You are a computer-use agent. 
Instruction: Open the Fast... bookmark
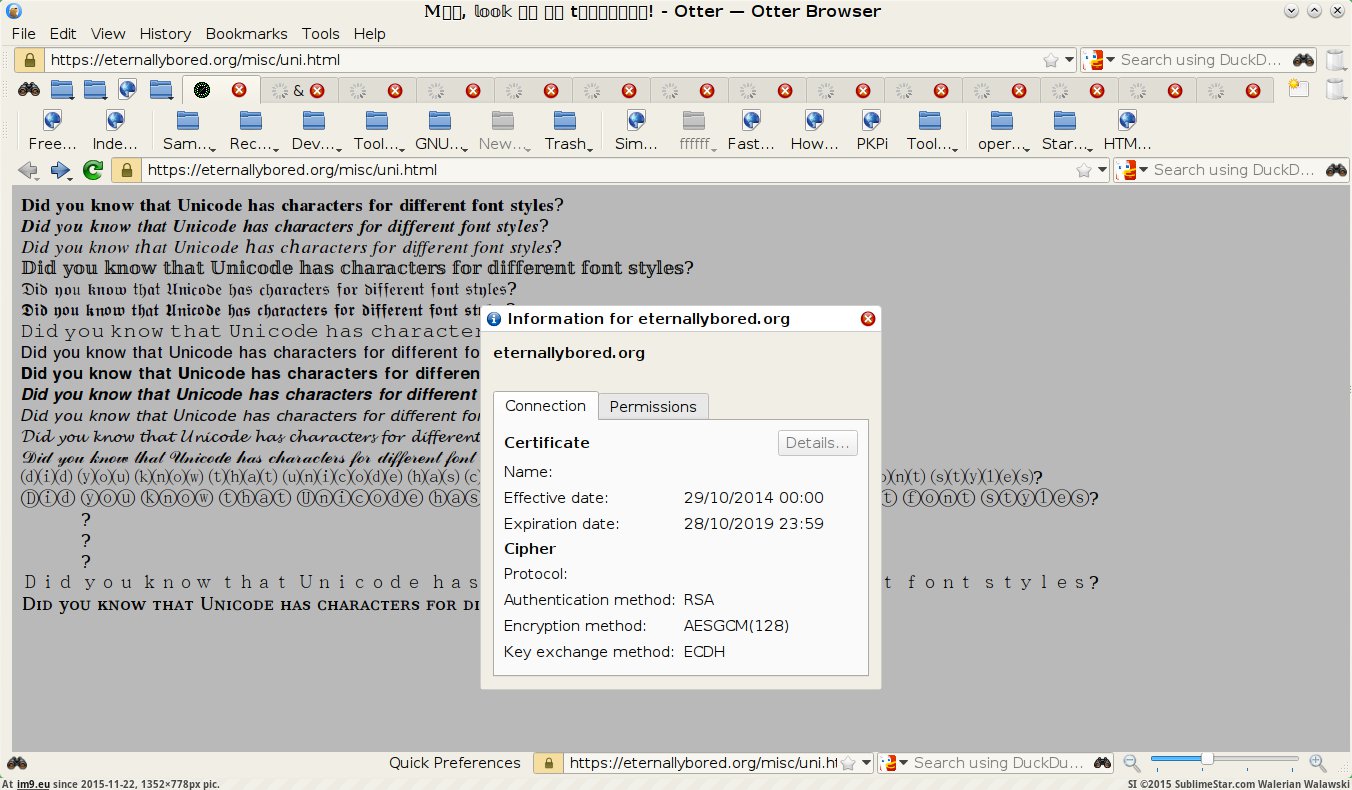point(751,131)
